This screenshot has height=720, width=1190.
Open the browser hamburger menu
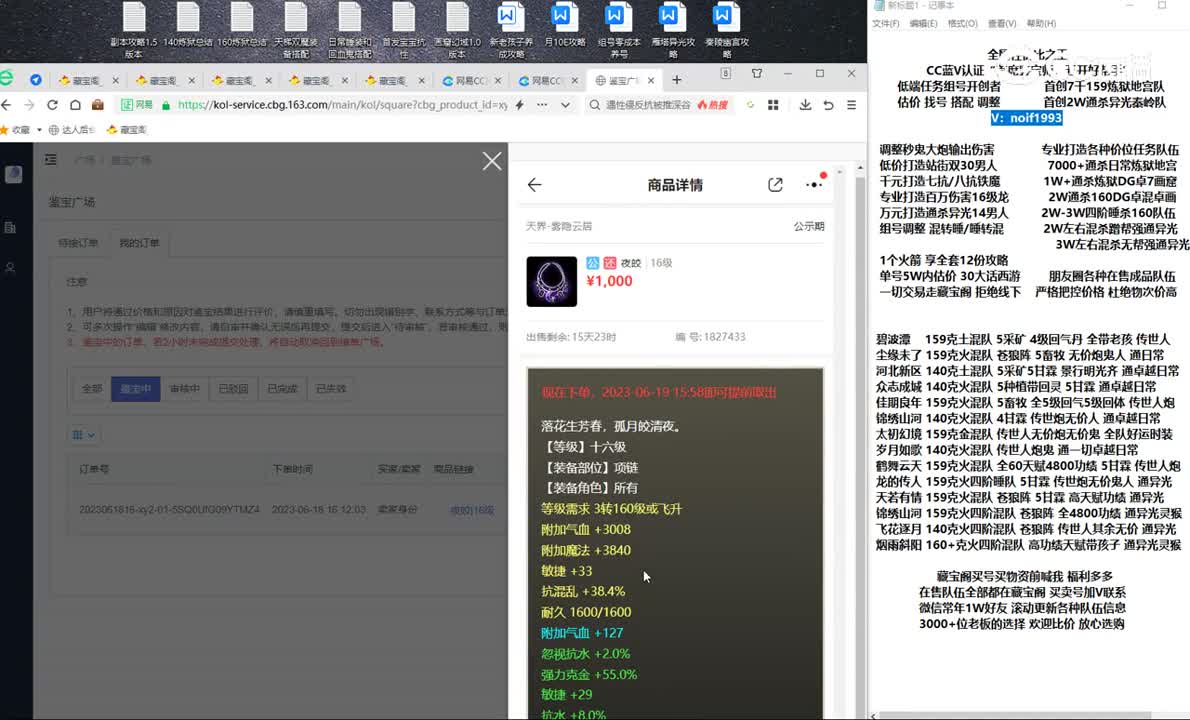(852, 105)
